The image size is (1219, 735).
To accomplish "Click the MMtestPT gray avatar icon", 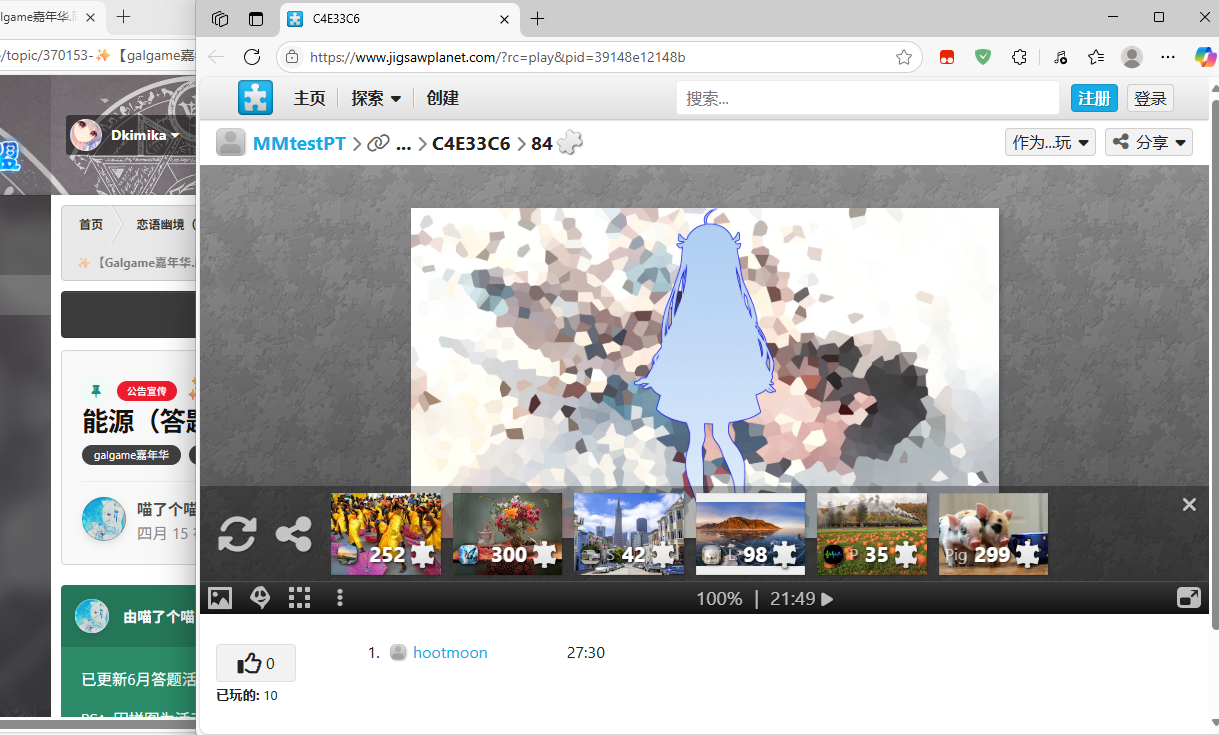I will tap(232, 143).
